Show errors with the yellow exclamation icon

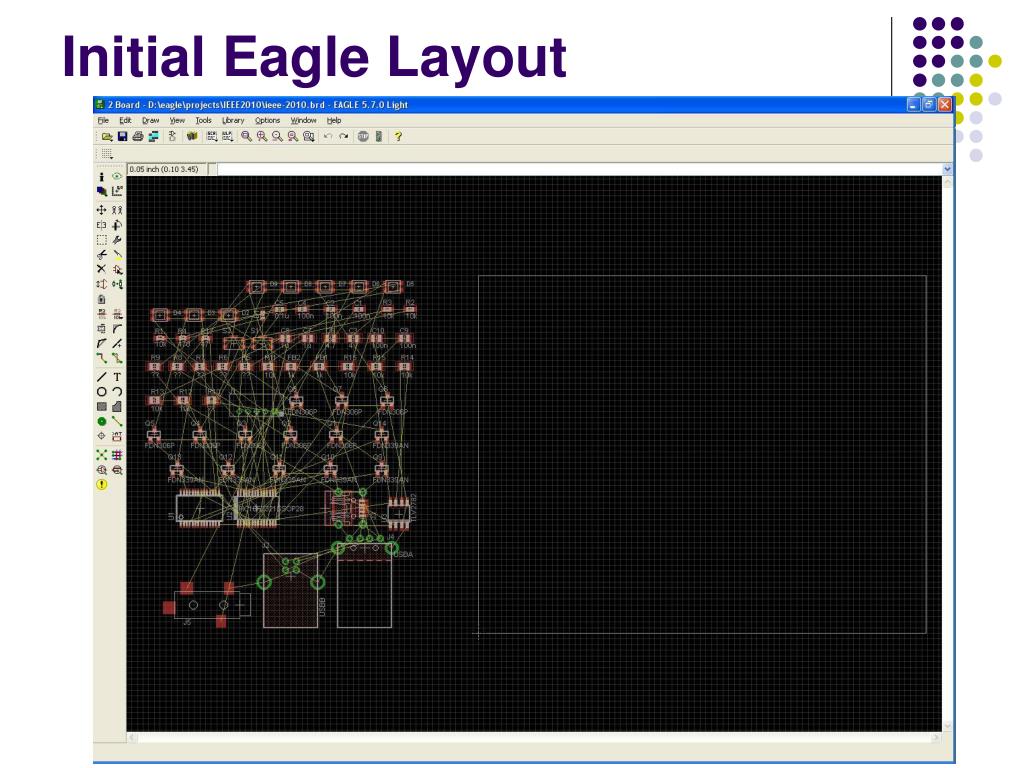point(101,485)
